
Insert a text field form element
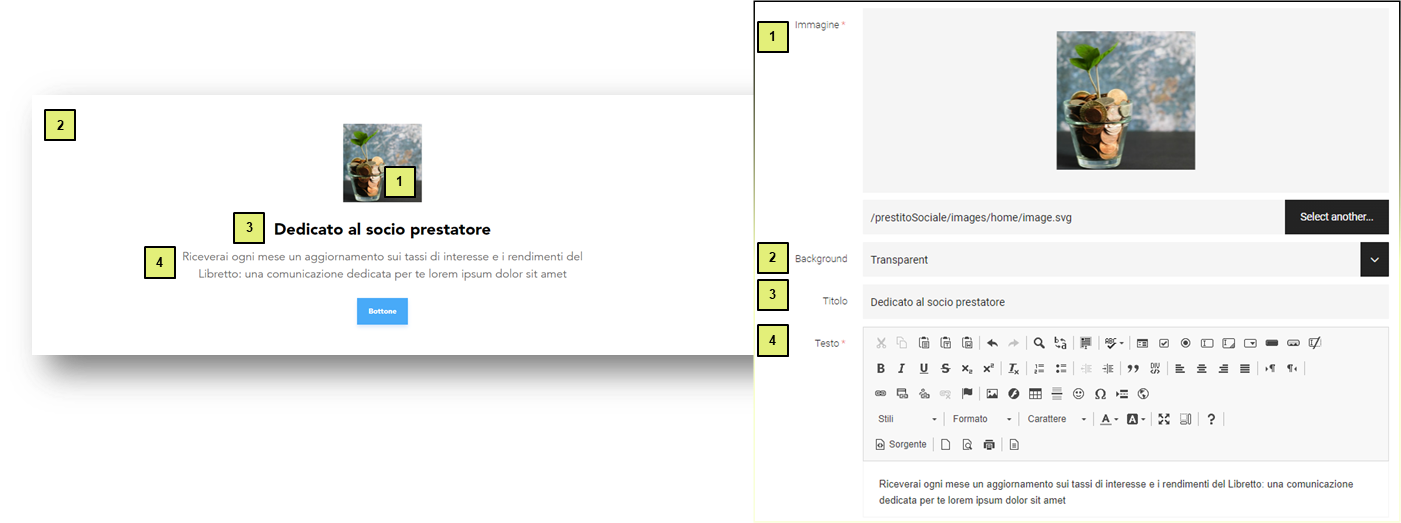click(x=1207, y=343)
